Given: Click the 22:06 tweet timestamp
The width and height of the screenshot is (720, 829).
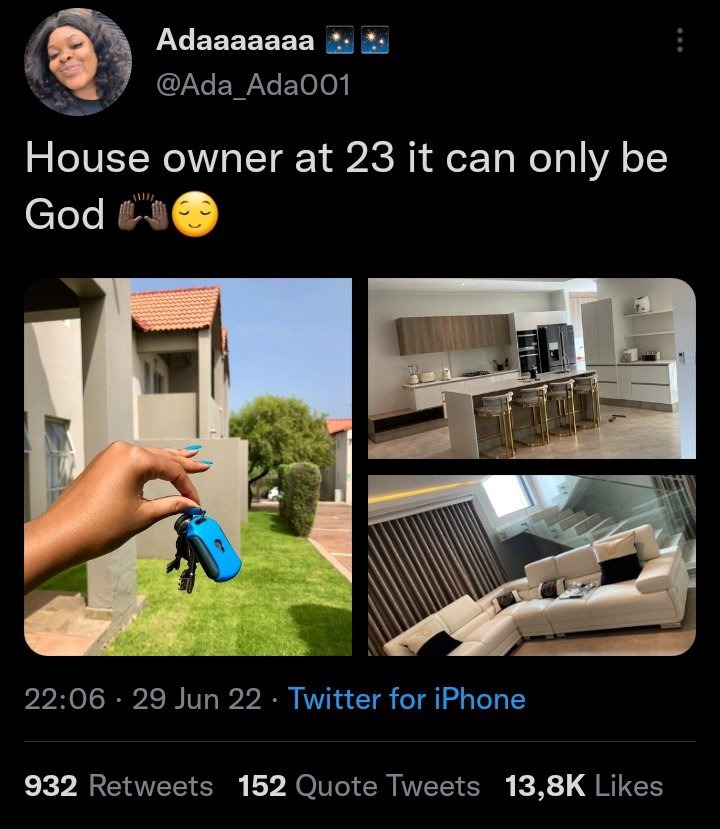Looking at the screenshot, I should click(65, 699).
